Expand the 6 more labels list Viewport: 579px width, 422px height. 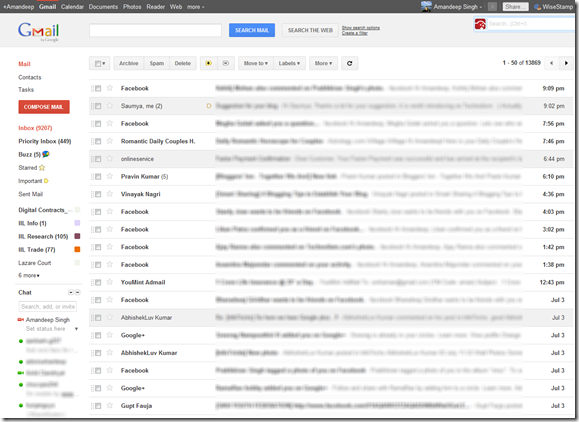click(29, 275)
